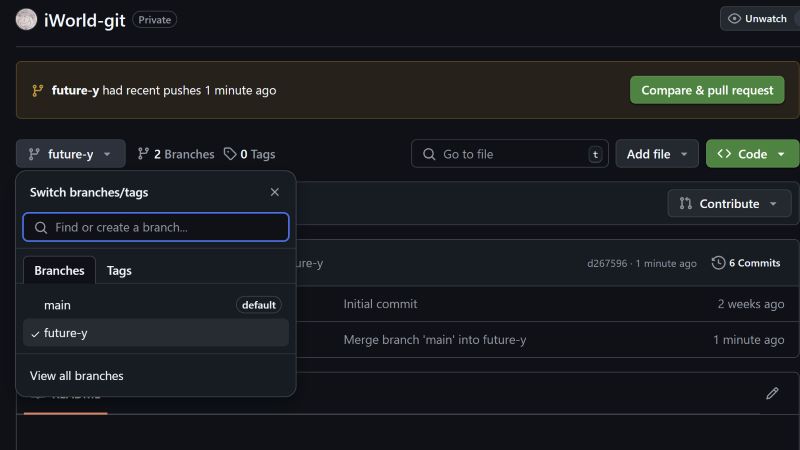Click the Switch branches/tags heading
800x450 pixels.
(x=89, y=192)
